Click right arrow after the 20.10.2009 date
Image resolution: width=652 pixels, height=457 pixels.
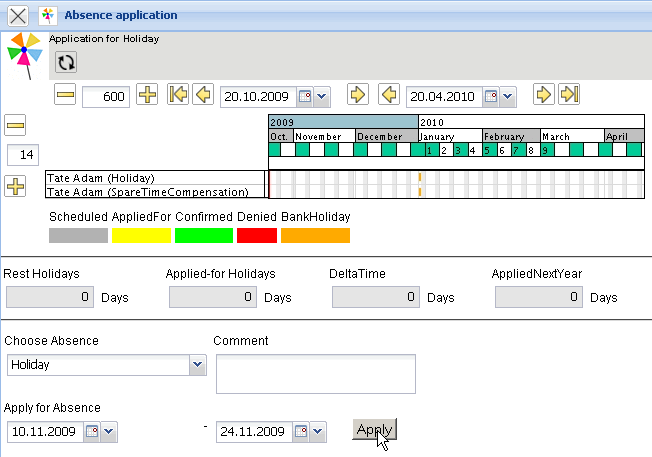(357, 95)
